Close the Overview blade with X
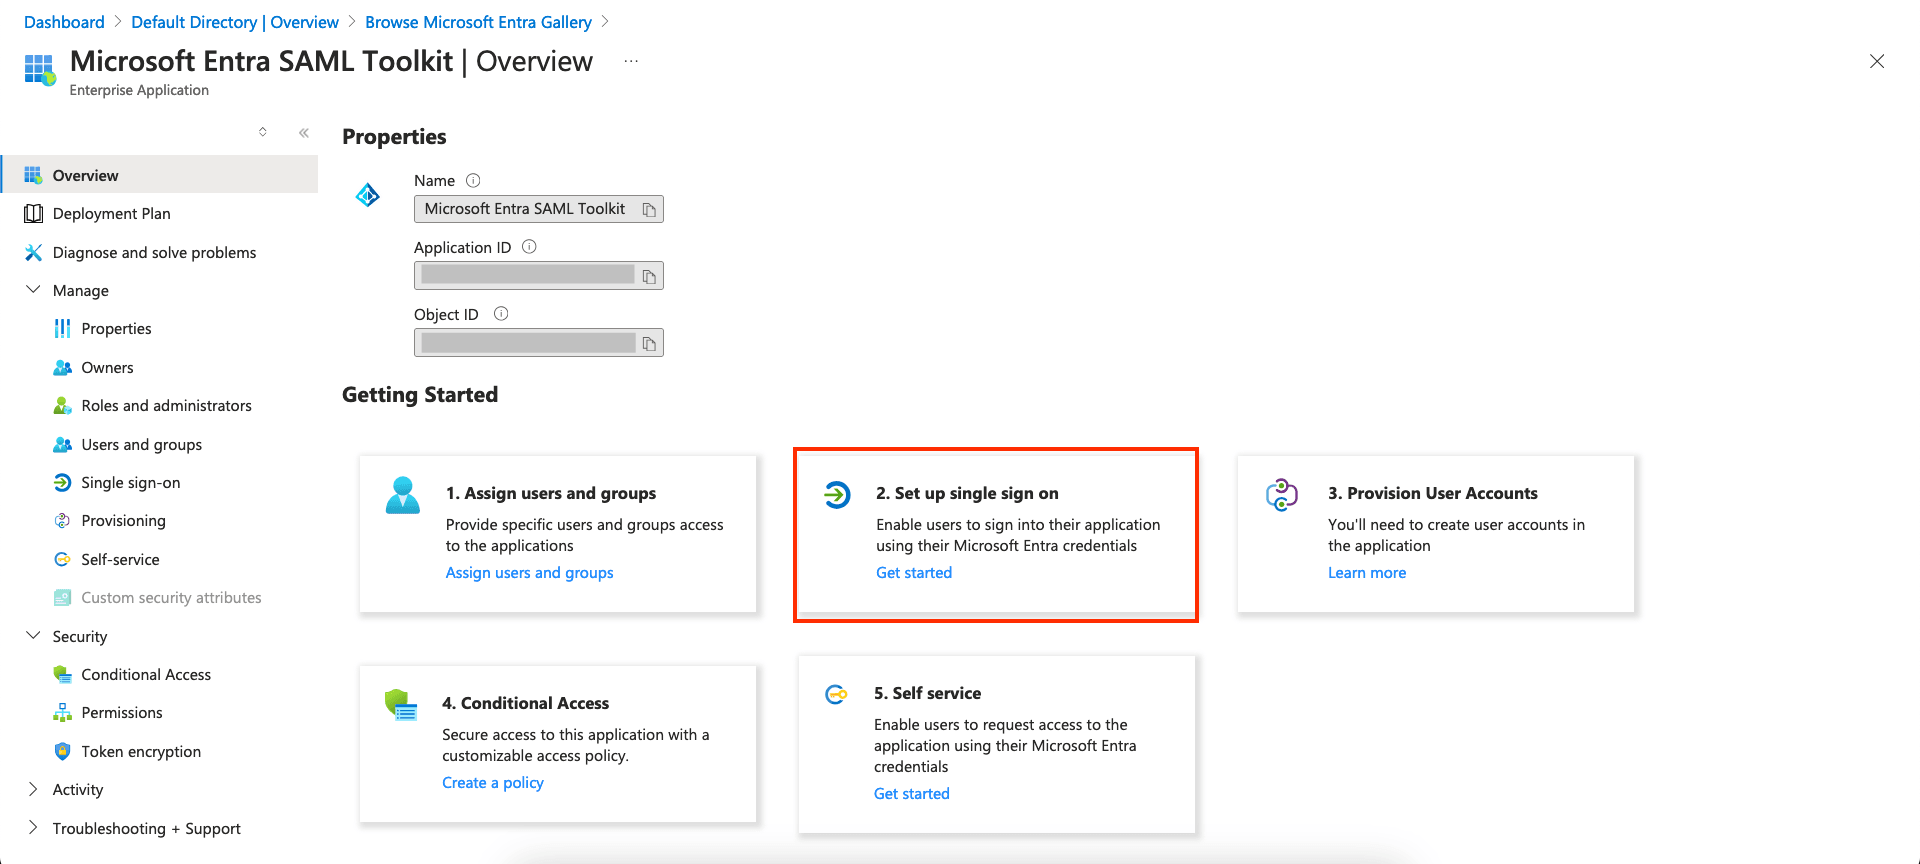This screenshot has width=1920, height=864. [1877, 61]
